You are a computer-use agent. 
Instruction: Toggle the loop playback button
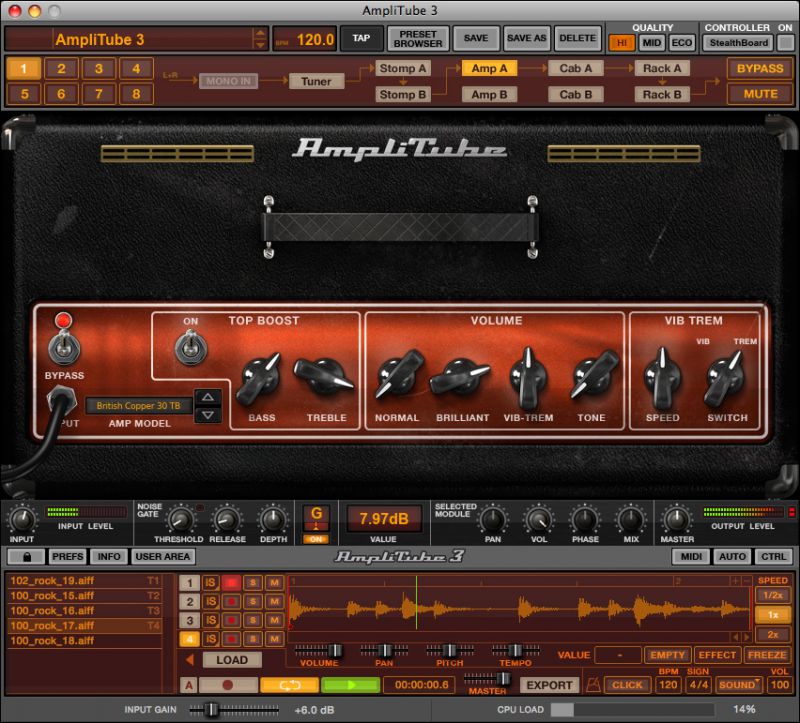click(289, 685)
